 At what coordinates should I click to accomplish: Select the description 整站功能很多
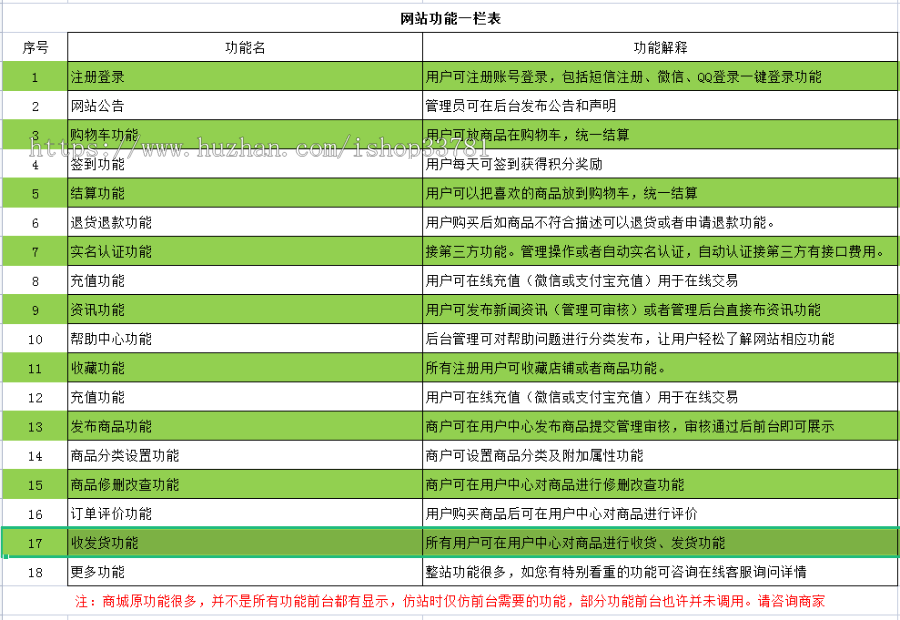[x=660, y=572]
